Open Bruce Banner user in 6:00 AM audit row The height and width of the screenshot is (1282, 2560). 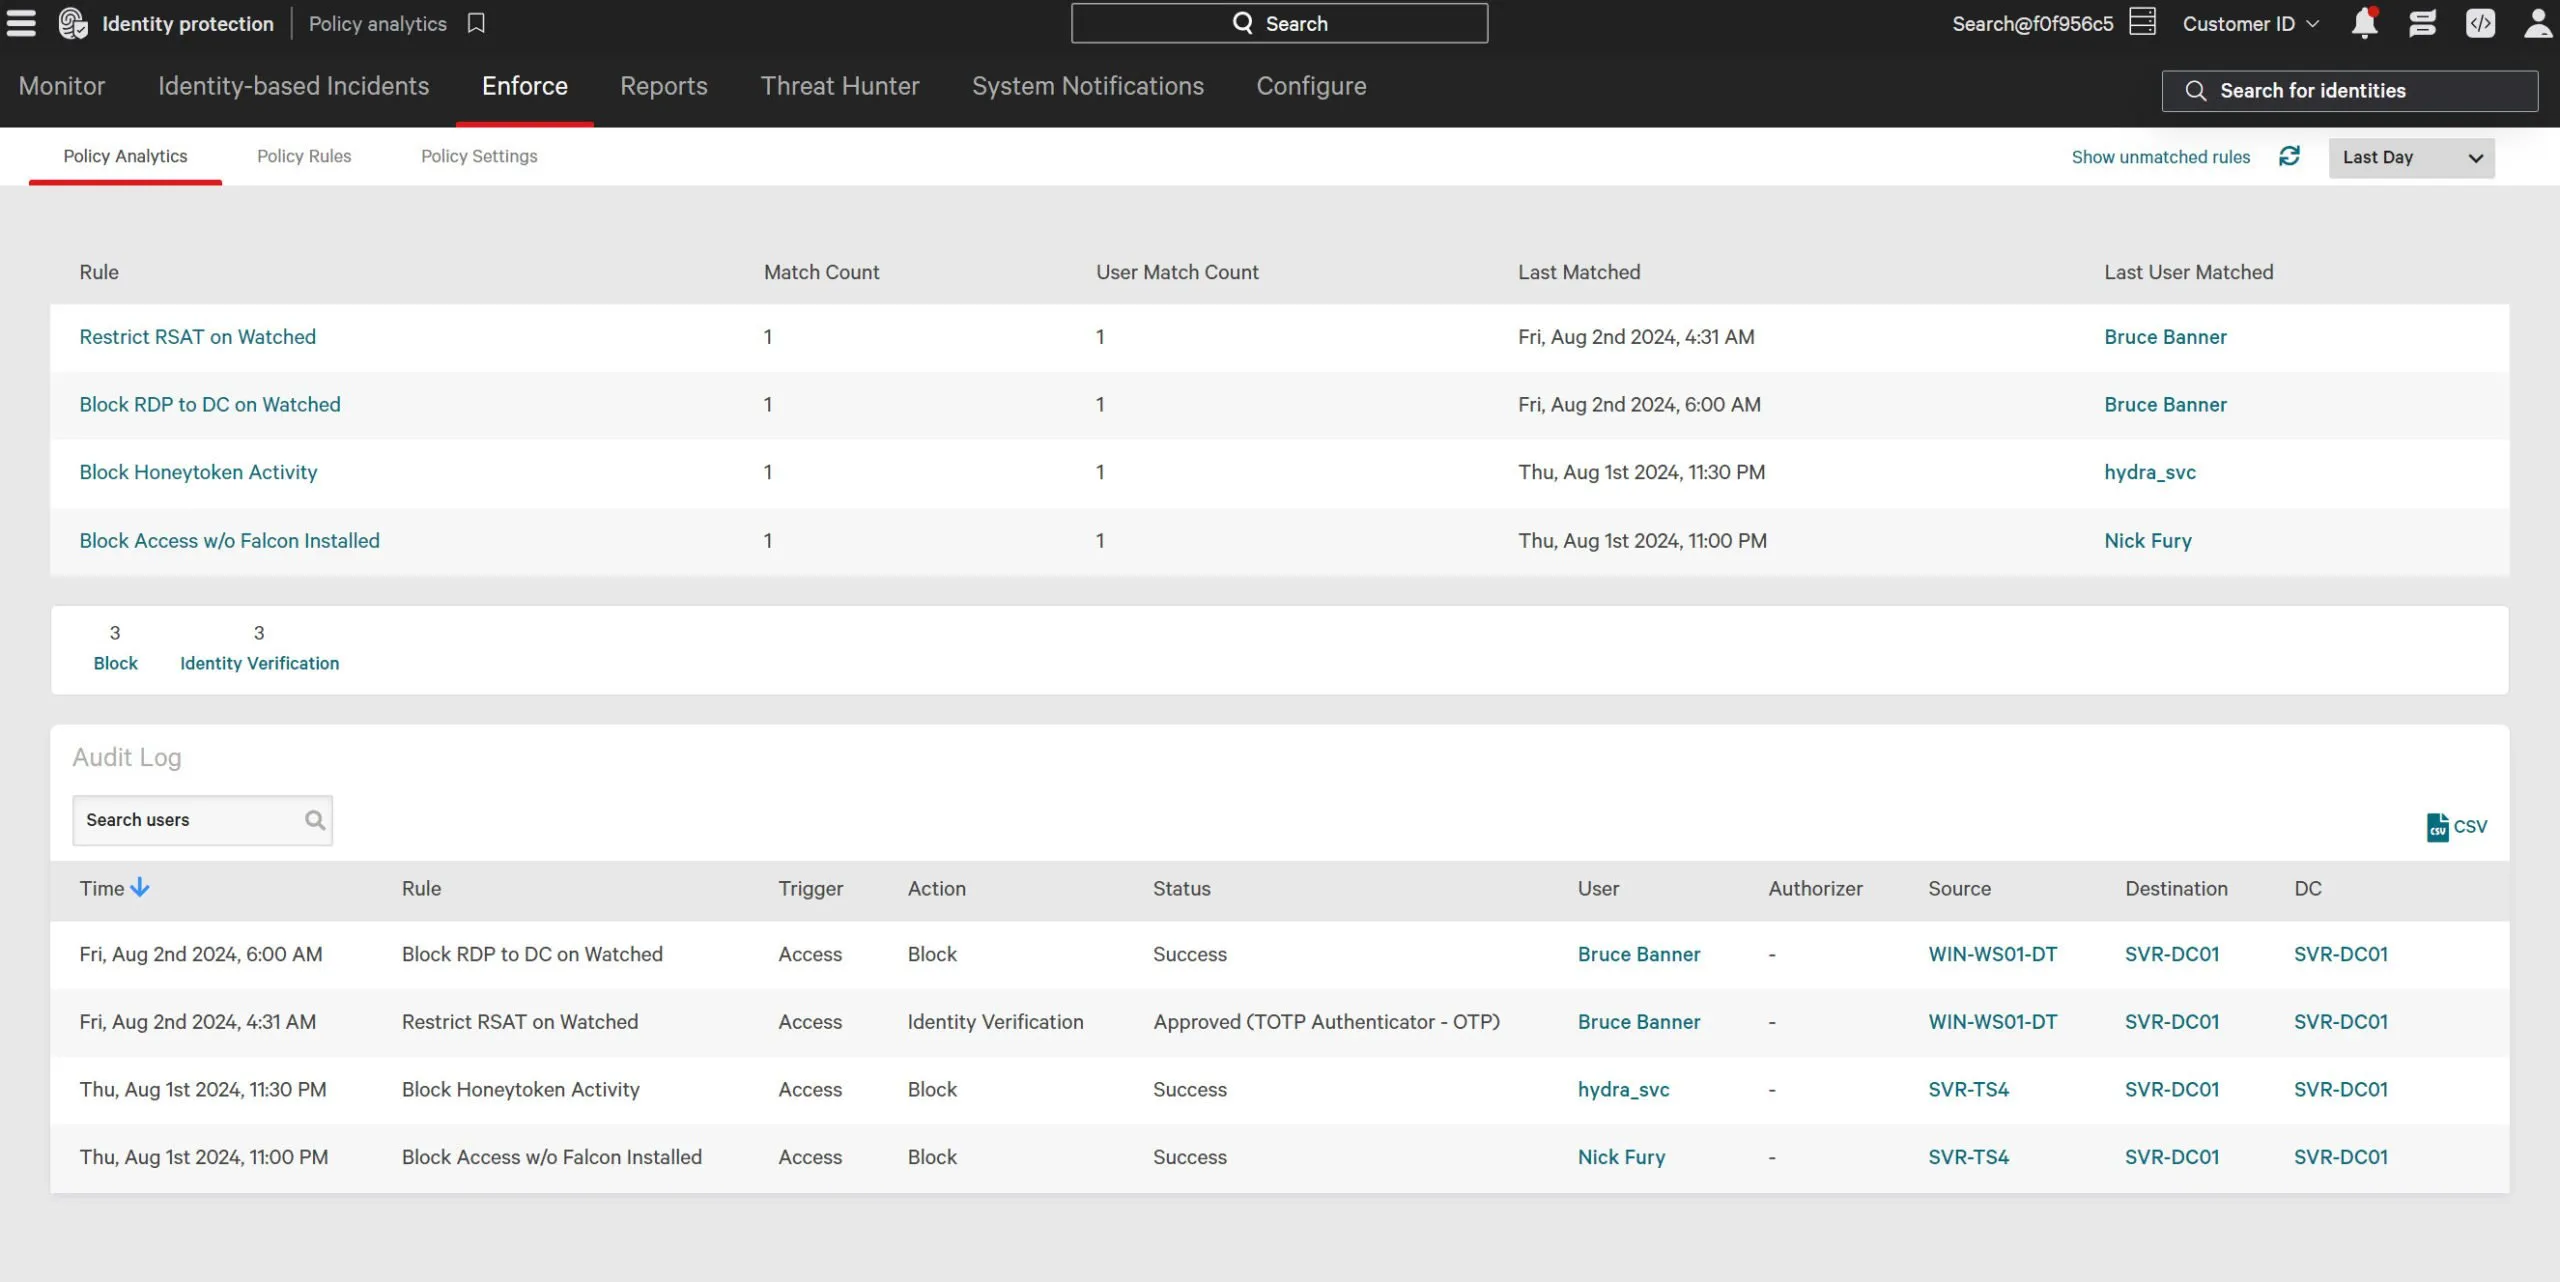pos(1638,955)
